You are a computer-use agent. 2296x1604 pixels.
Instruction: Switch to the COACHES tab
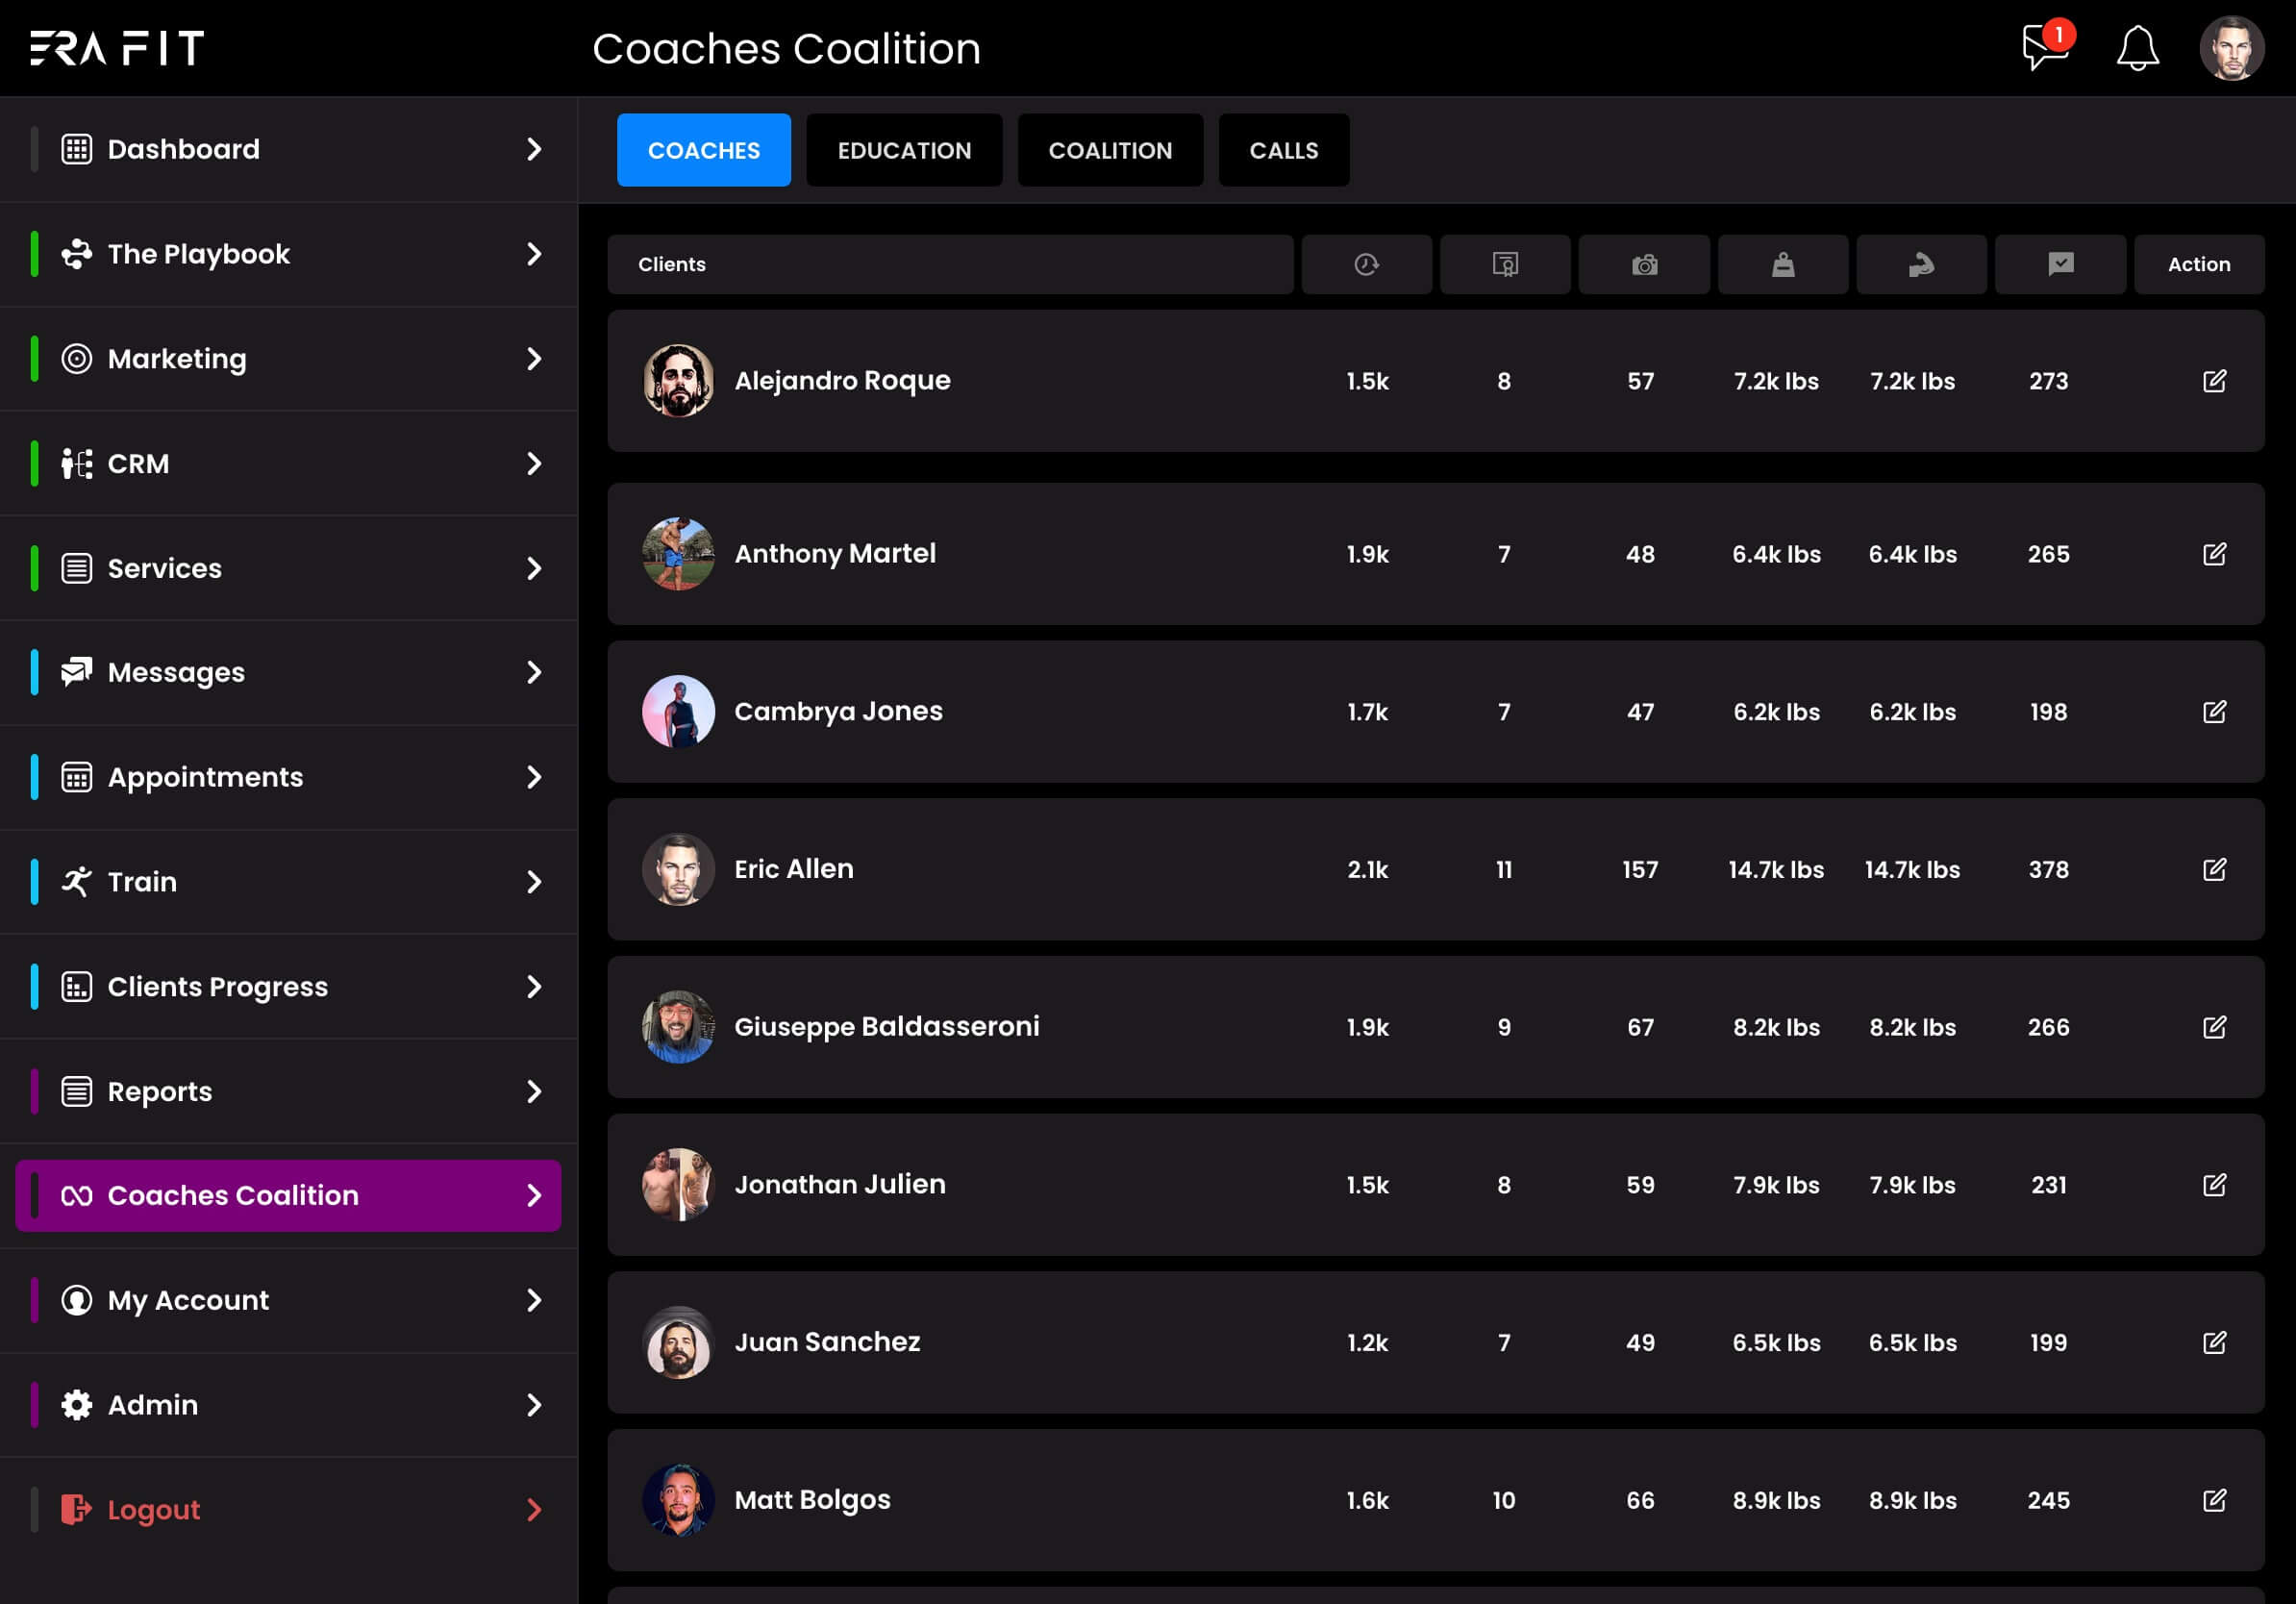pos(704,150)
